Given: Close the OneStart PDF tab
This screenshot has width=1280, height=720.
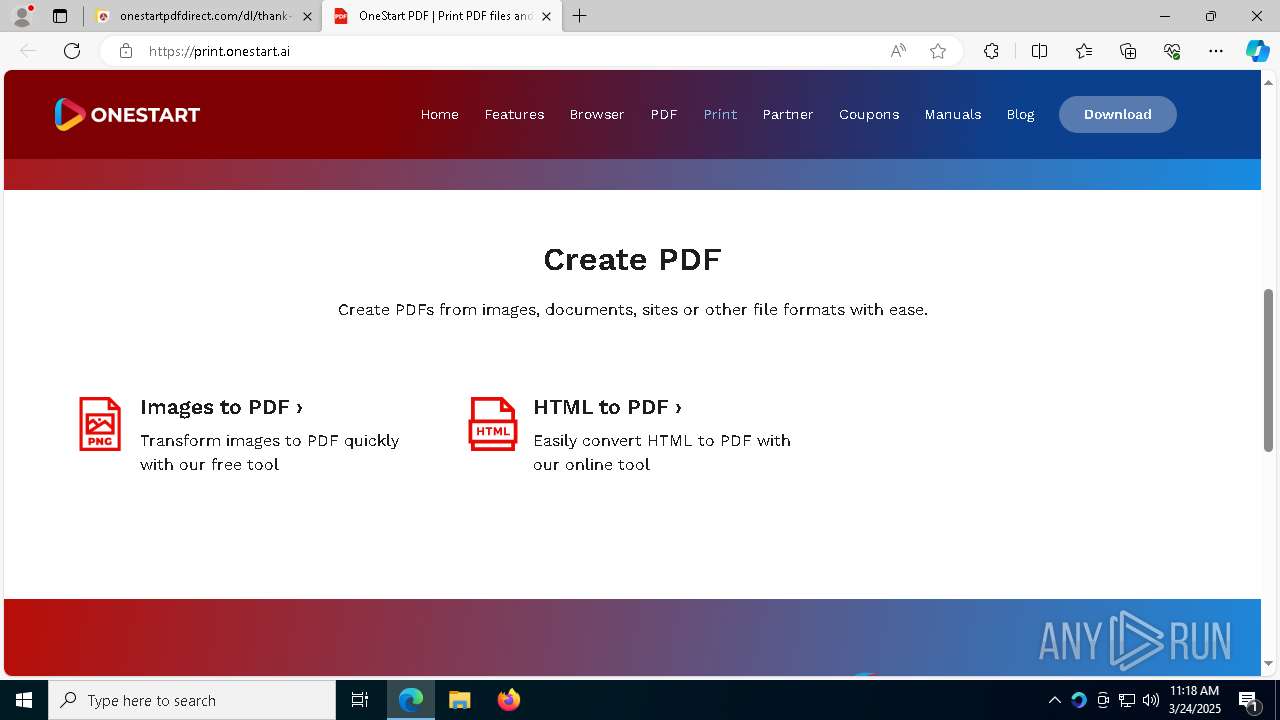Looking at the screenshot, I should click(546, 16).
